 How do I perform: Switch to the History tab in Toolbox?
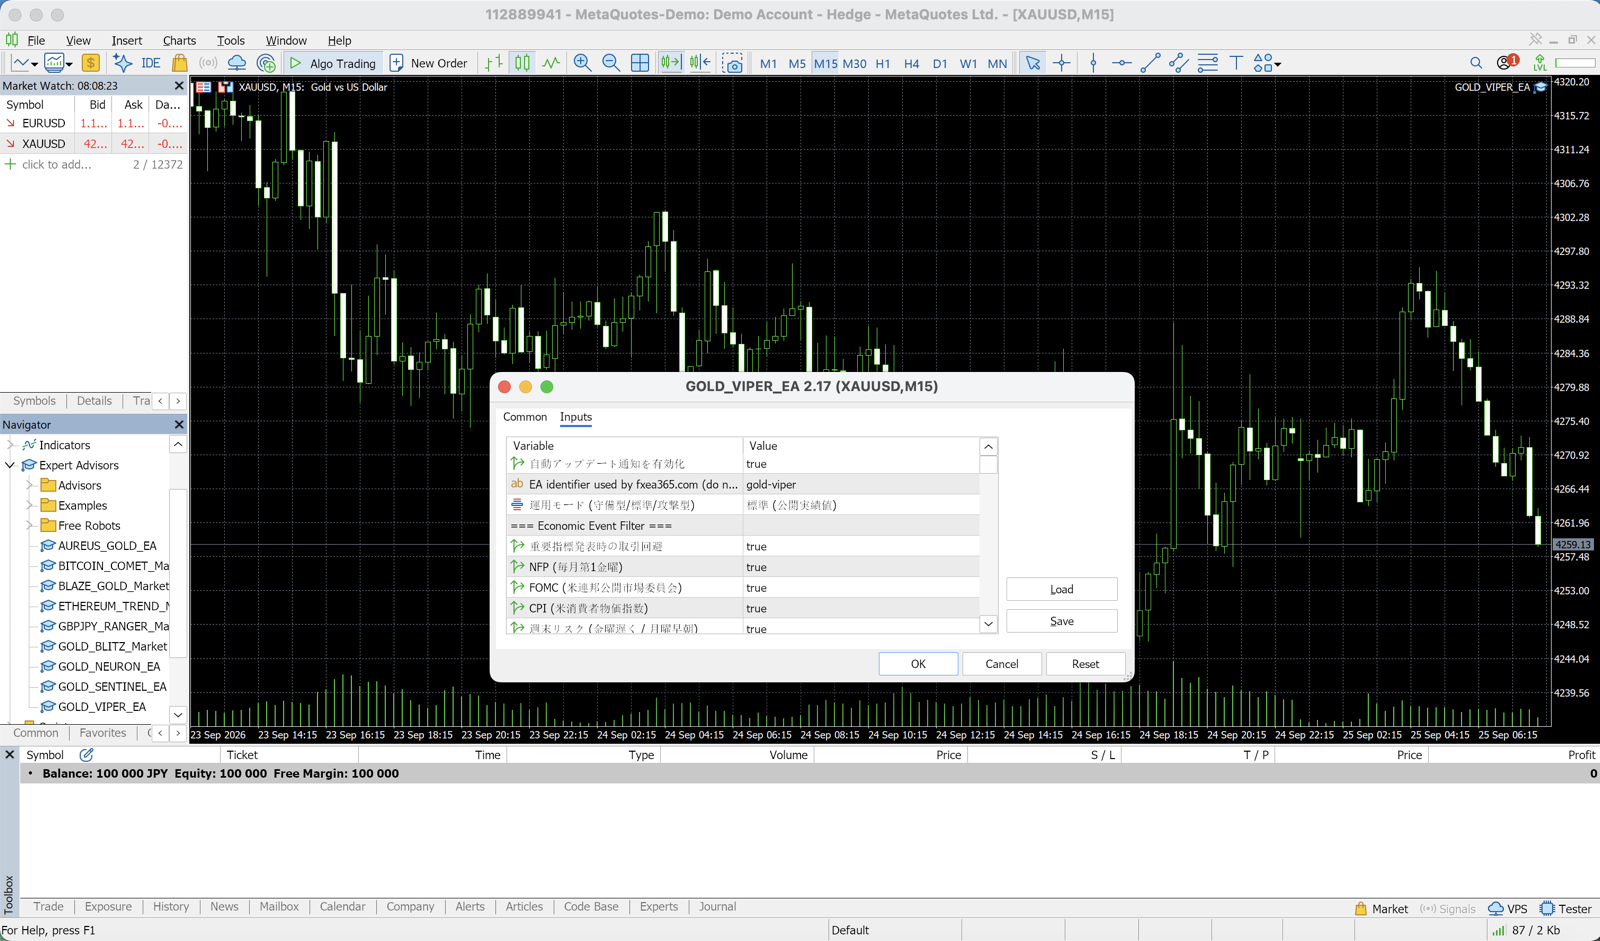tap(171, 907)
